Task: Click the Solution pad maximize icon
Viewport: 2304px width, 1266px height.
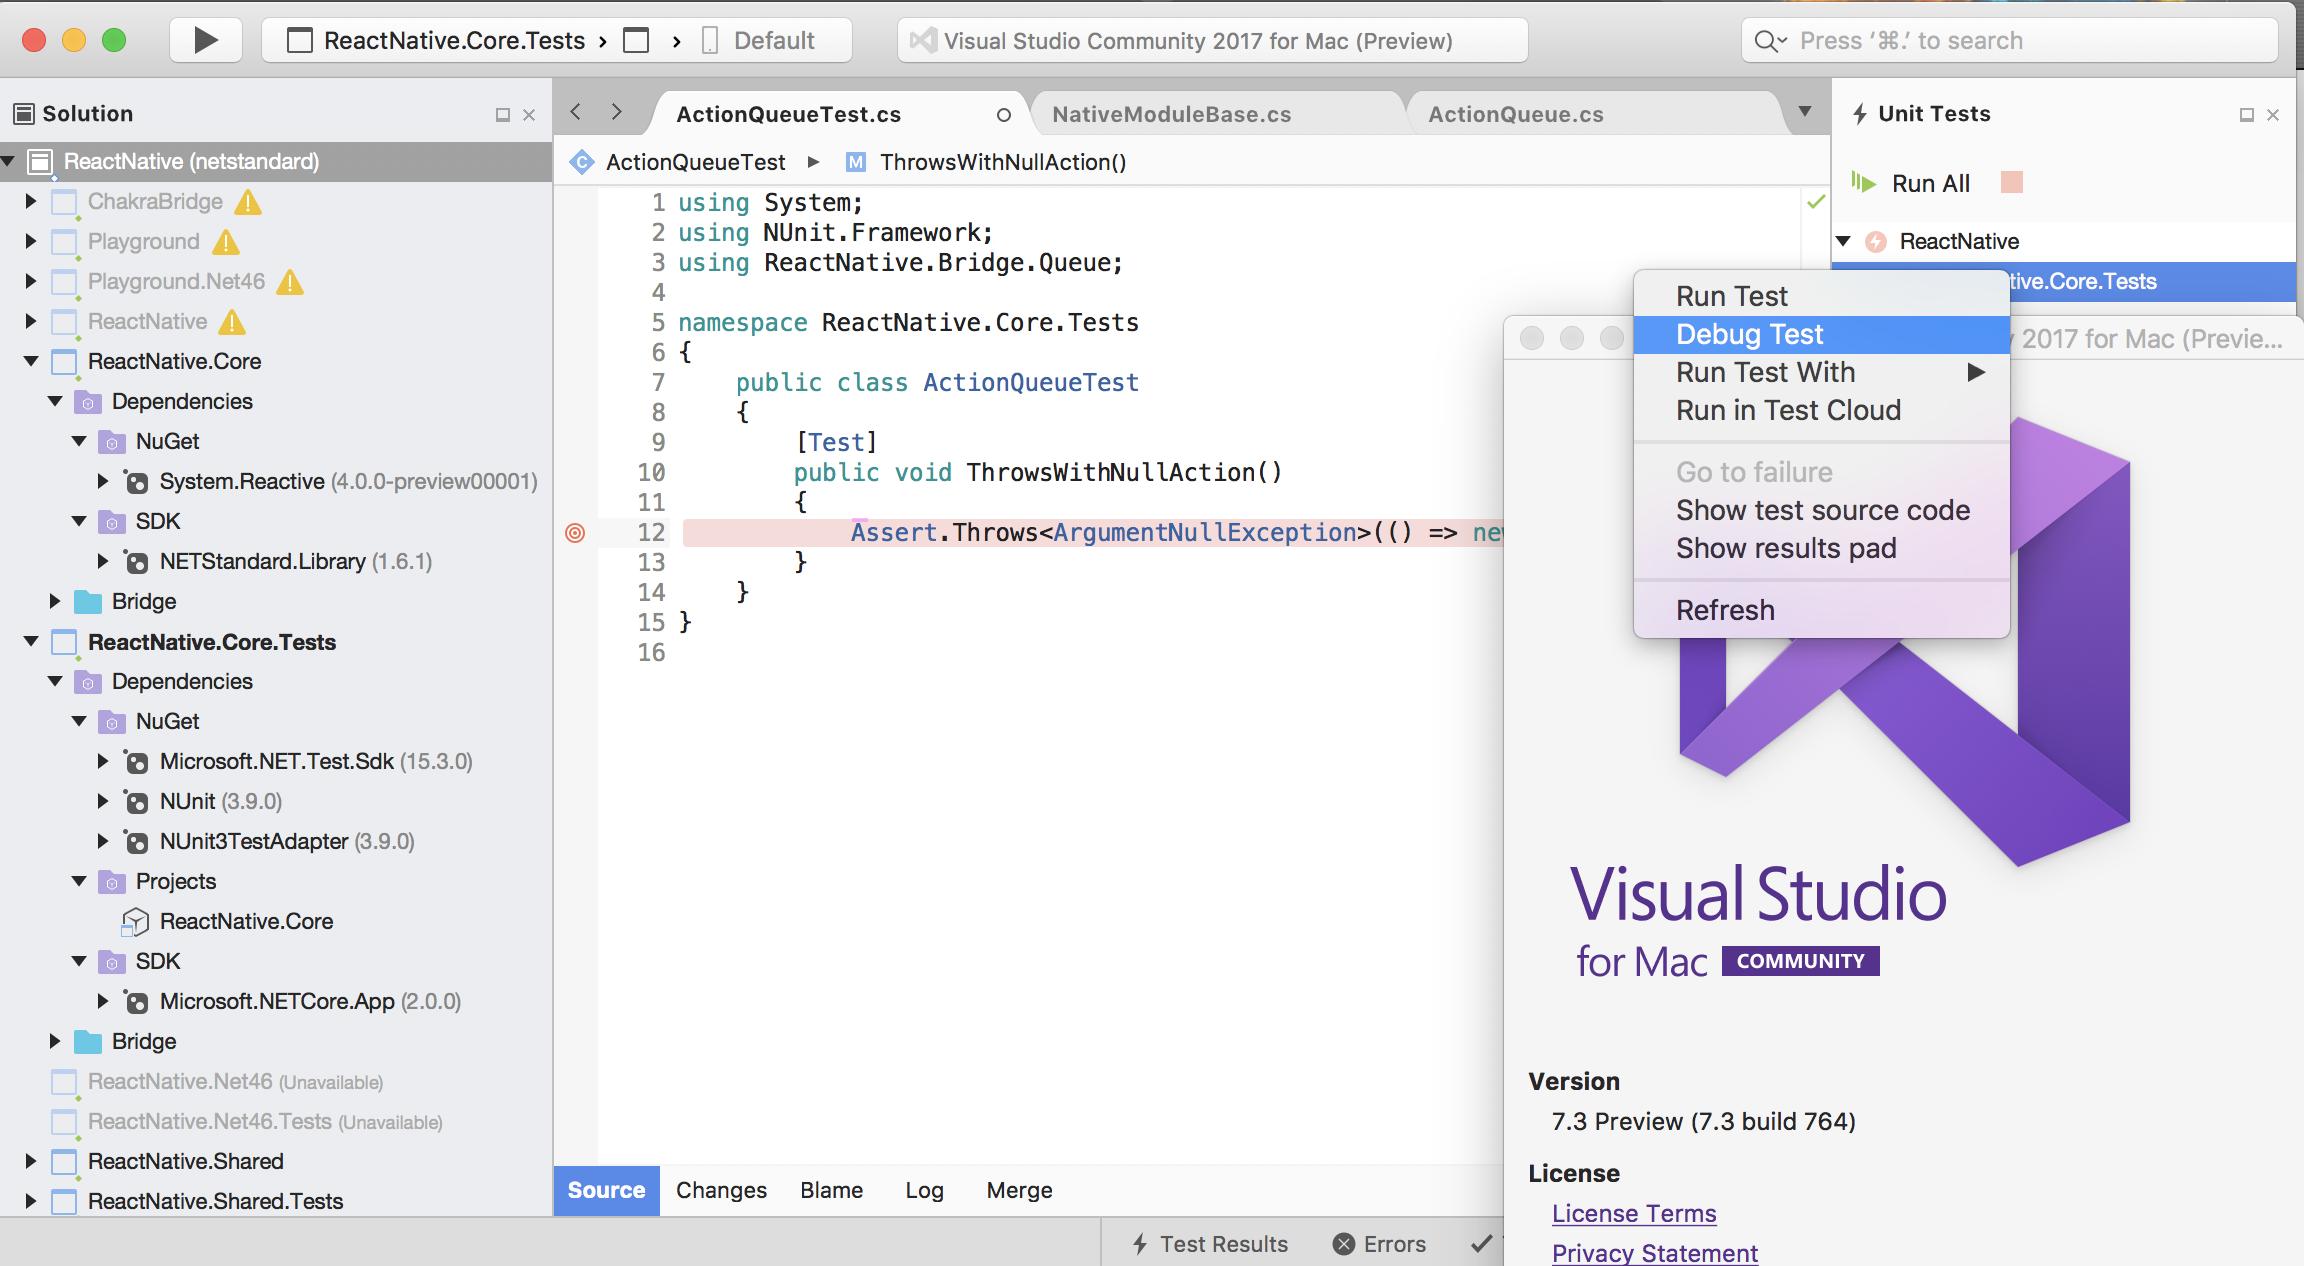Action: click(x=503, y=115)
